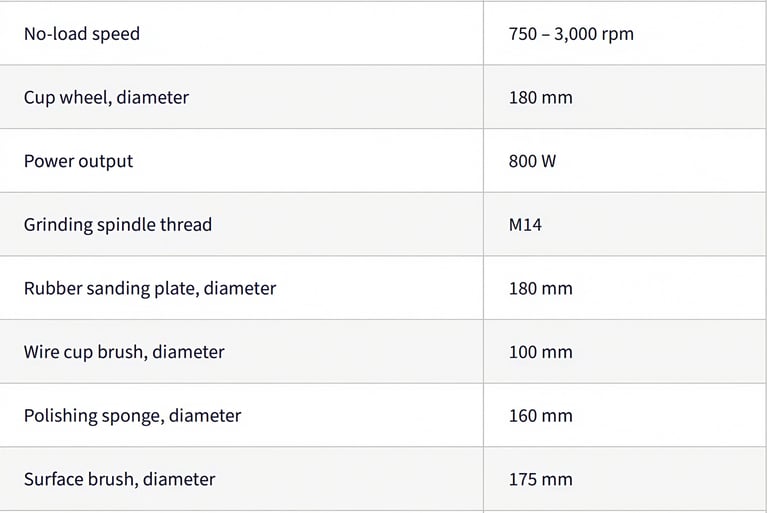Click Rubber sanding plate, diameter label

pos(150,289)
